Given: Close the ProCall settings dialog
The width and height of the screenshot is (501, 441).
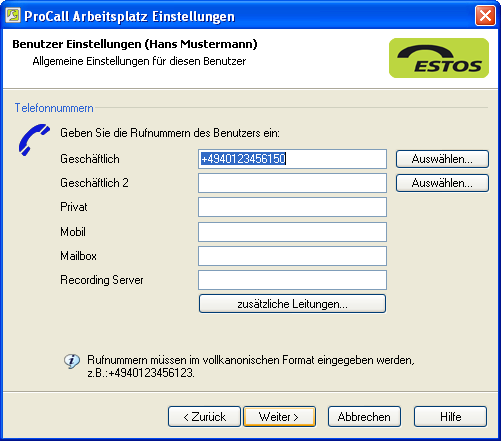Looking at the screenshot, I should coord(485,16).
